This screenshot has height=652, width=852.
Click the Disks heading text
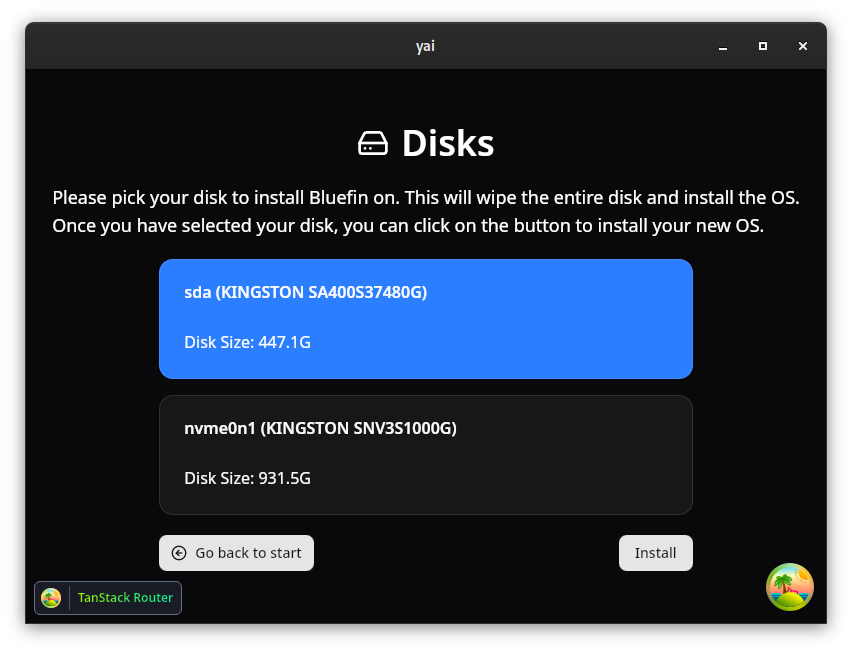(448, 143)
